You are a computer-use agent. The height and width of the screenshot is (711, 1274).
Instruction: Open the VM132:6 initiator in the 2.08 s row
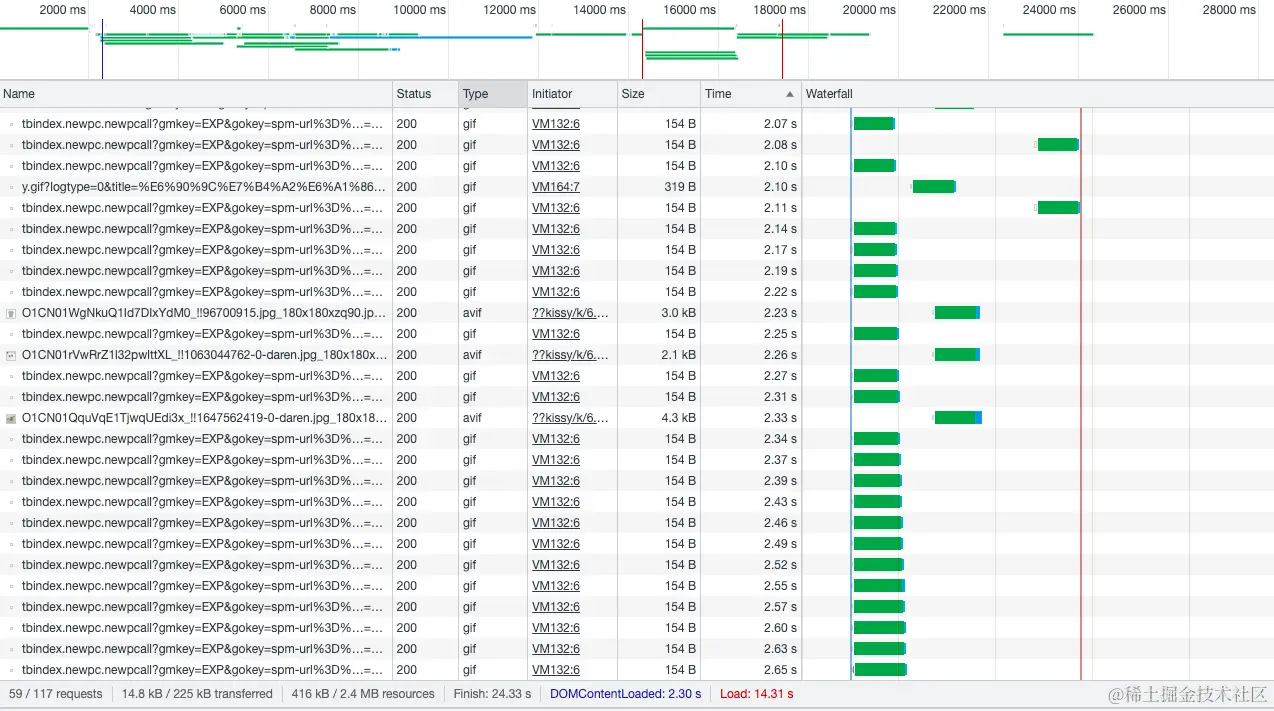tap(556, 145)
